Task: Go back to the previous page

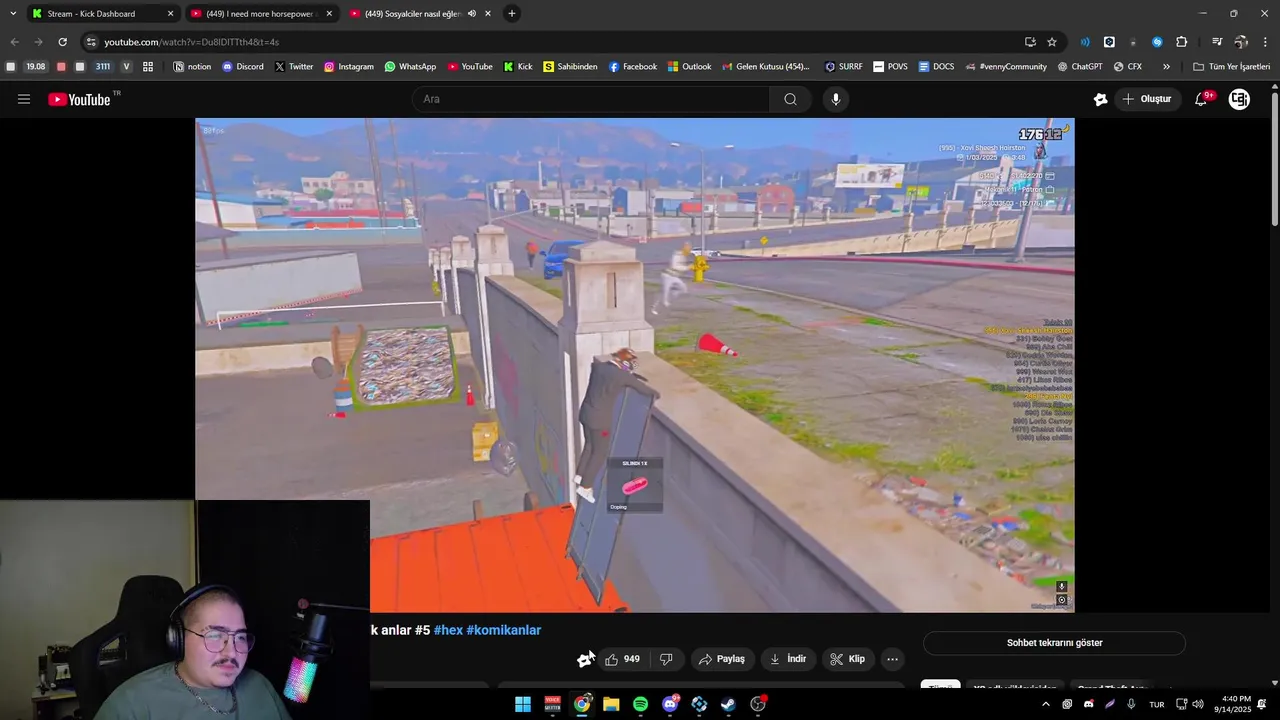Action: click(14, 42)
